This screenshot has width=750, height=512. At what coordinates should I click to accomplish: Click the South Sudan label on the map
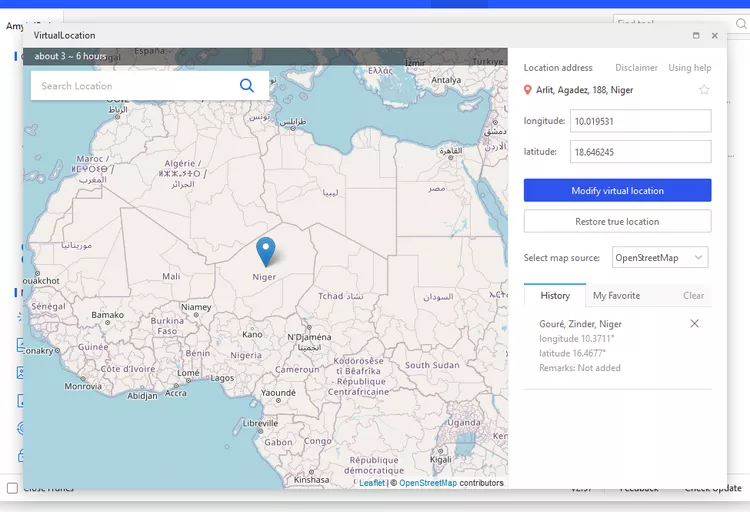[432, 365]
